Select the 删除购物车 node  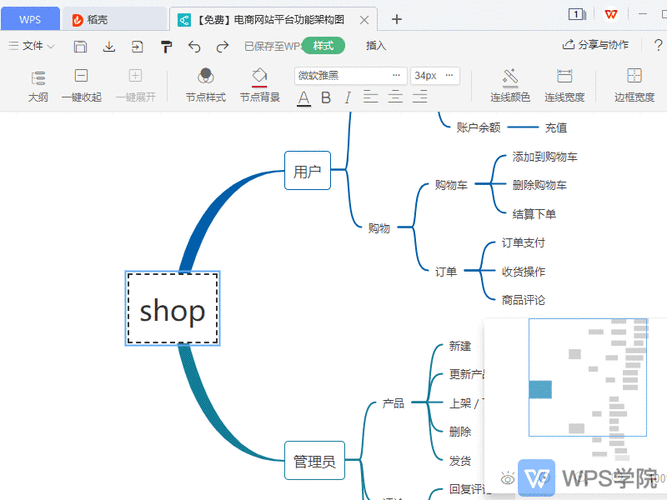tap(539, 185)
